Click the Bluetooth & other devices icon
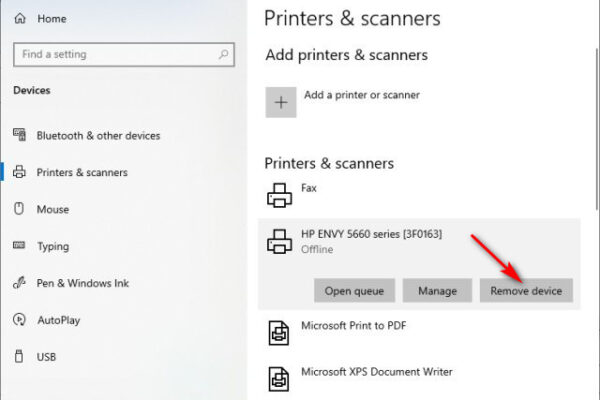Image resolution: width=600 pixels, height=400 pixels. [20, 135]
